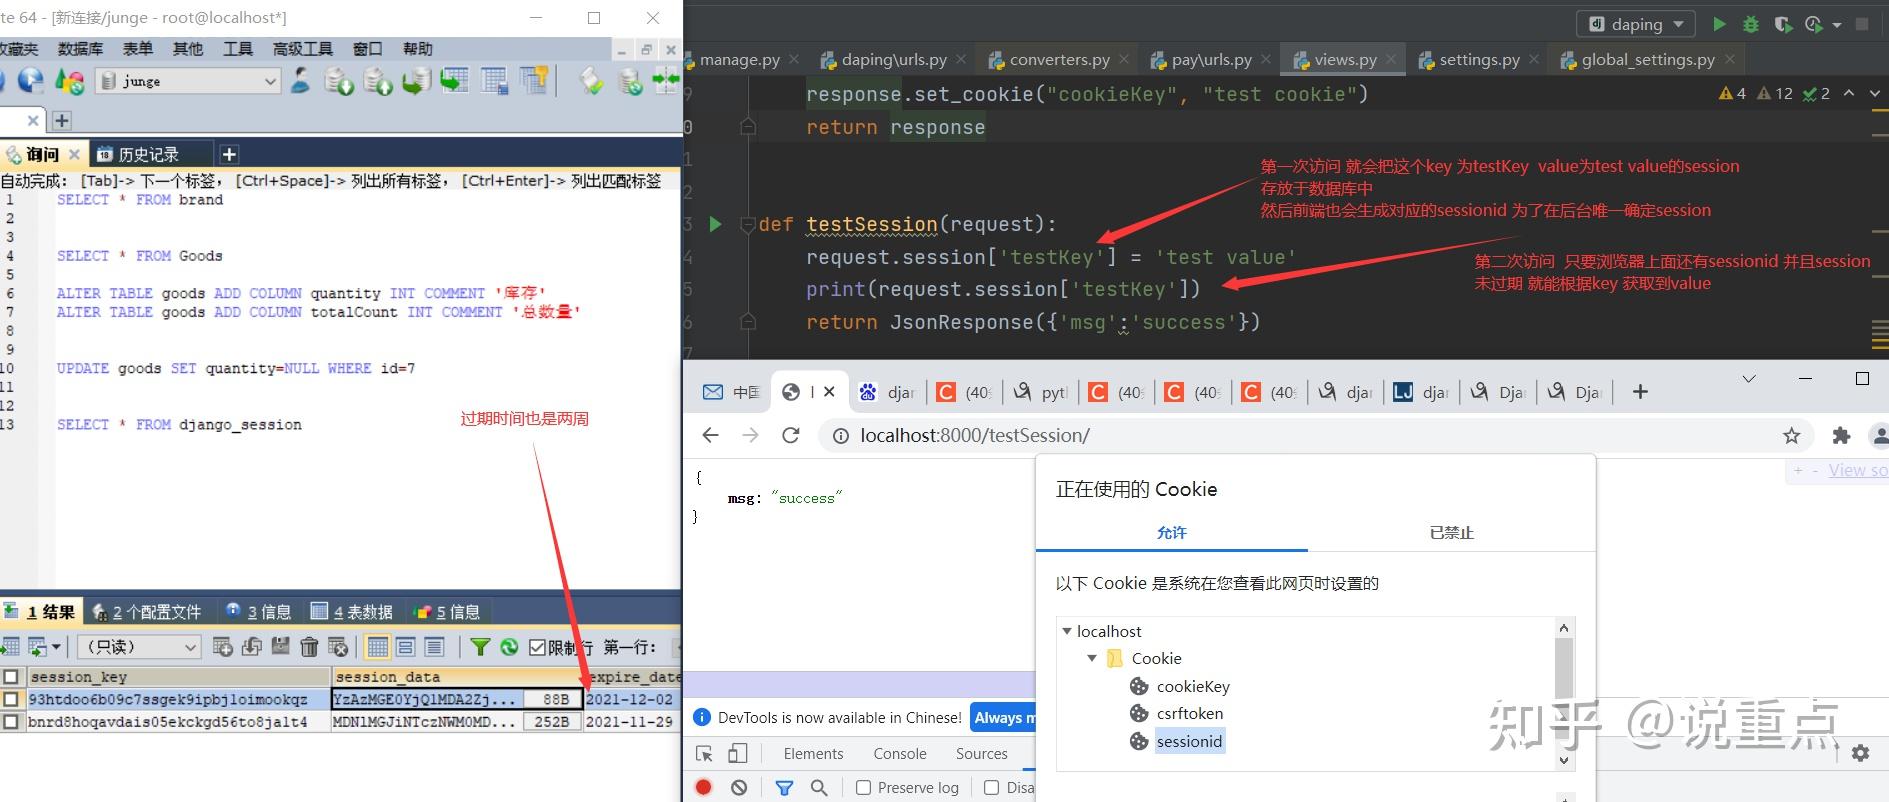Open the DevTools settings gear icon

click(1860, 753)
